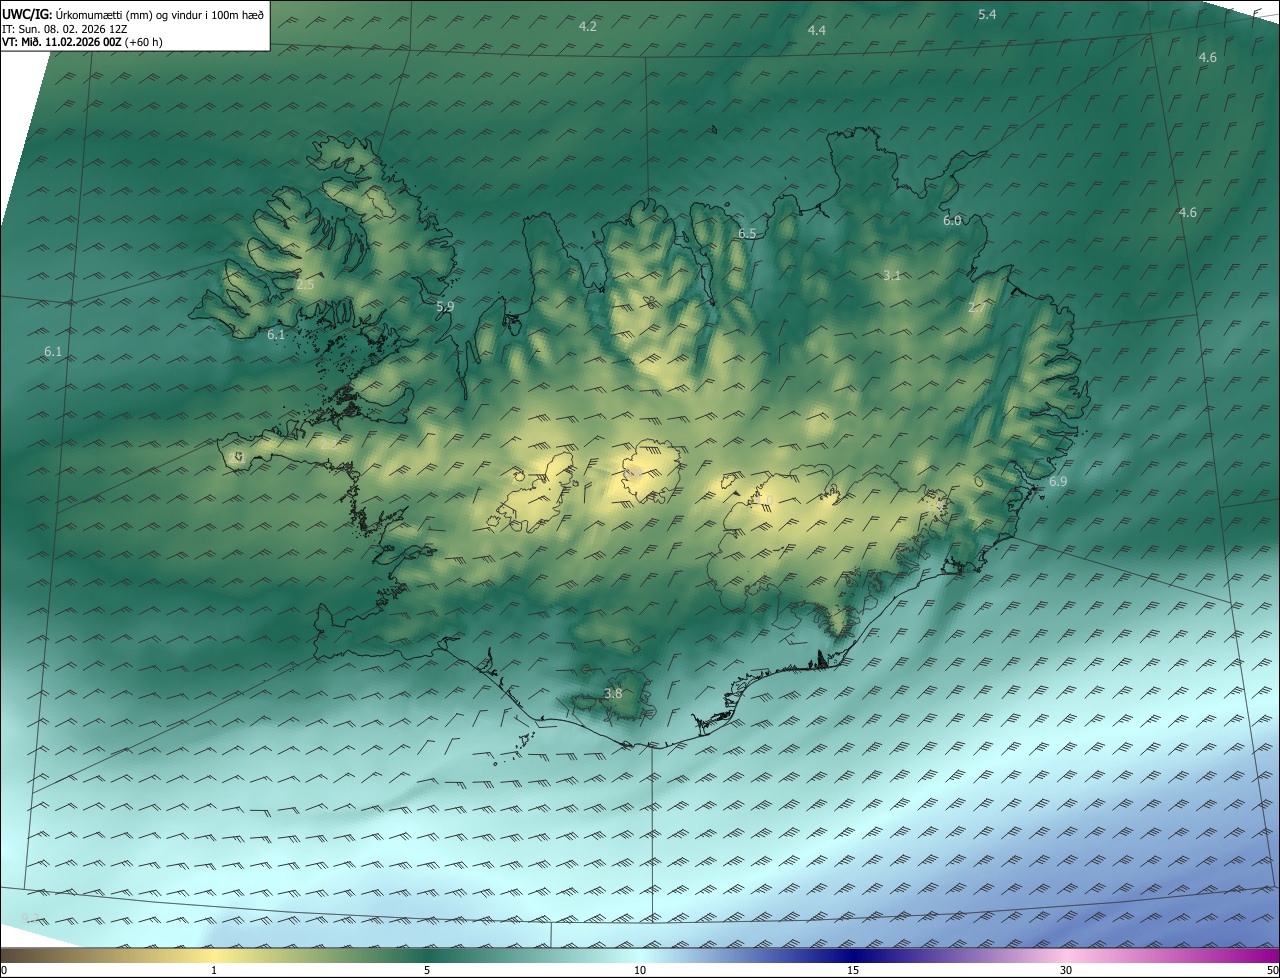Click the 3.8 value label on the south glacier
Image resolution: width=1280 pixels, height=978 pixels.
point(613,693)
